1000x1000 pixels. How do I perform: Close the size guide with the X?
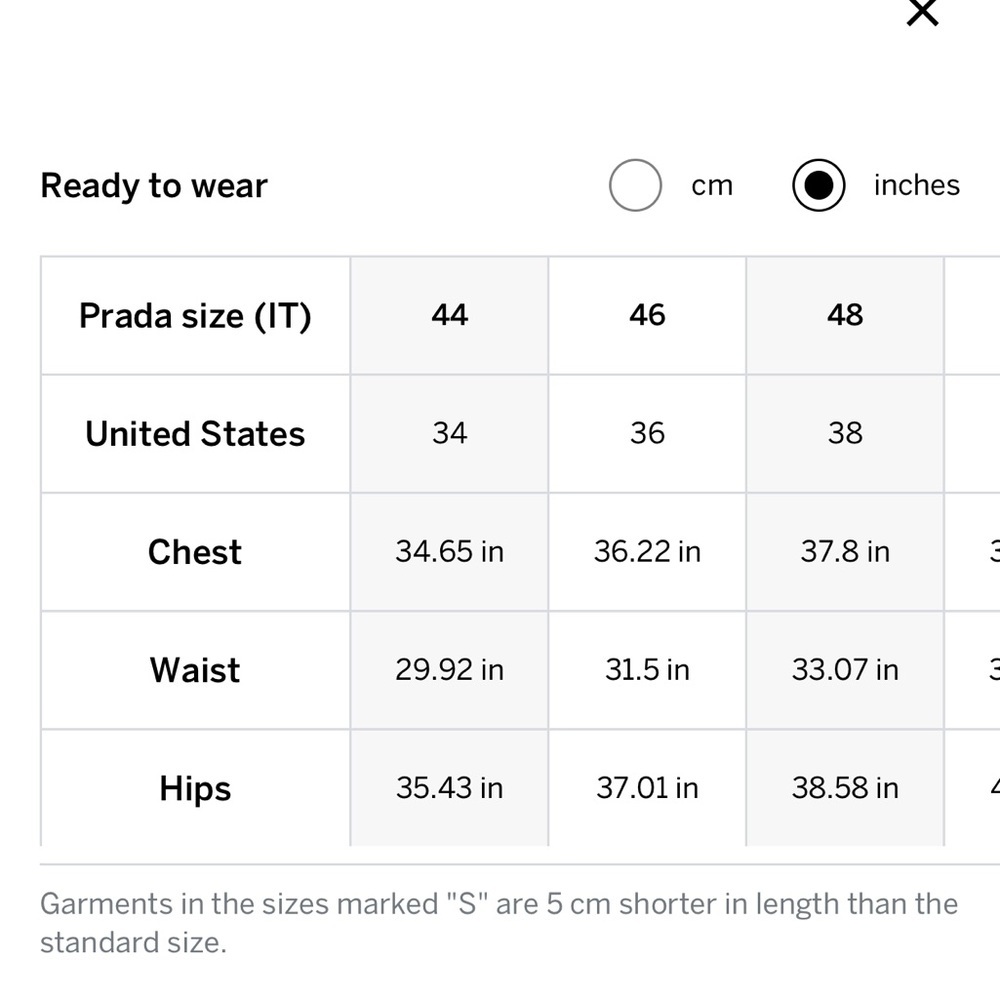(x=921, y=12)
